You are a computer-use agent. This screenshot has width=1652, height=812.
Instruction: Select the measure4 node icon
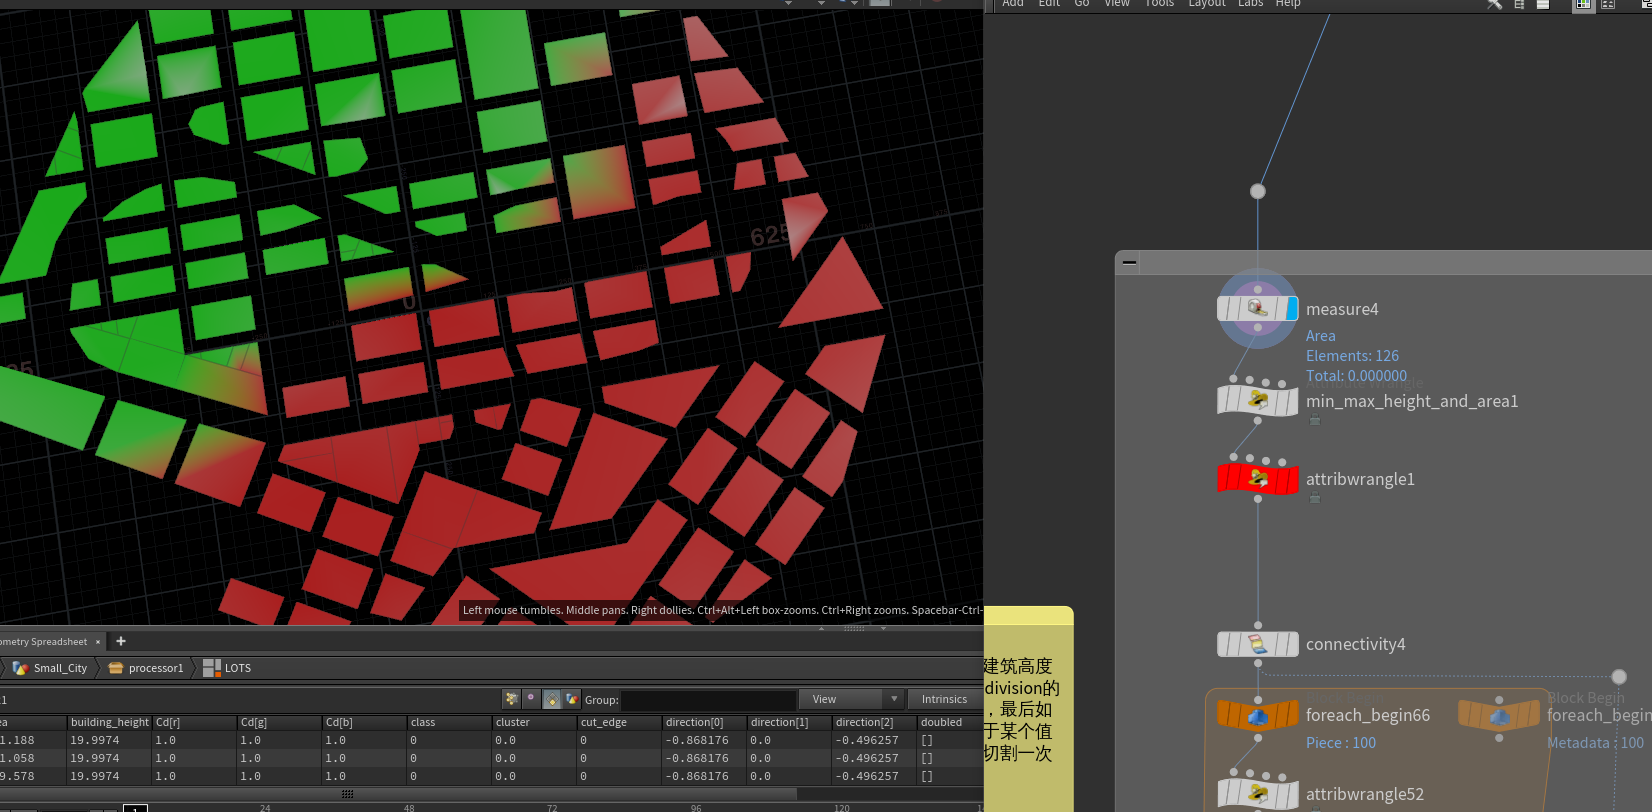pos(1256,309)
